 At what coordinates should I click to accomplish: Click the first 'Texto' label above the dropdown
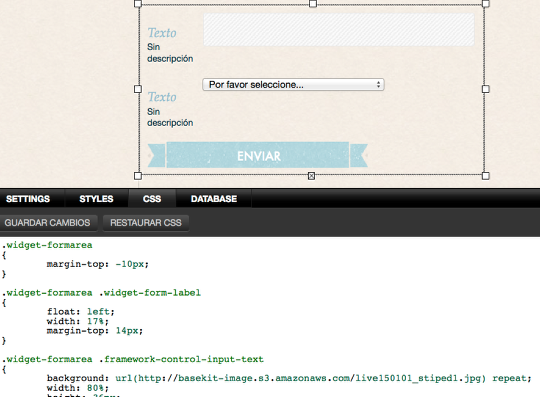(162, 33)
